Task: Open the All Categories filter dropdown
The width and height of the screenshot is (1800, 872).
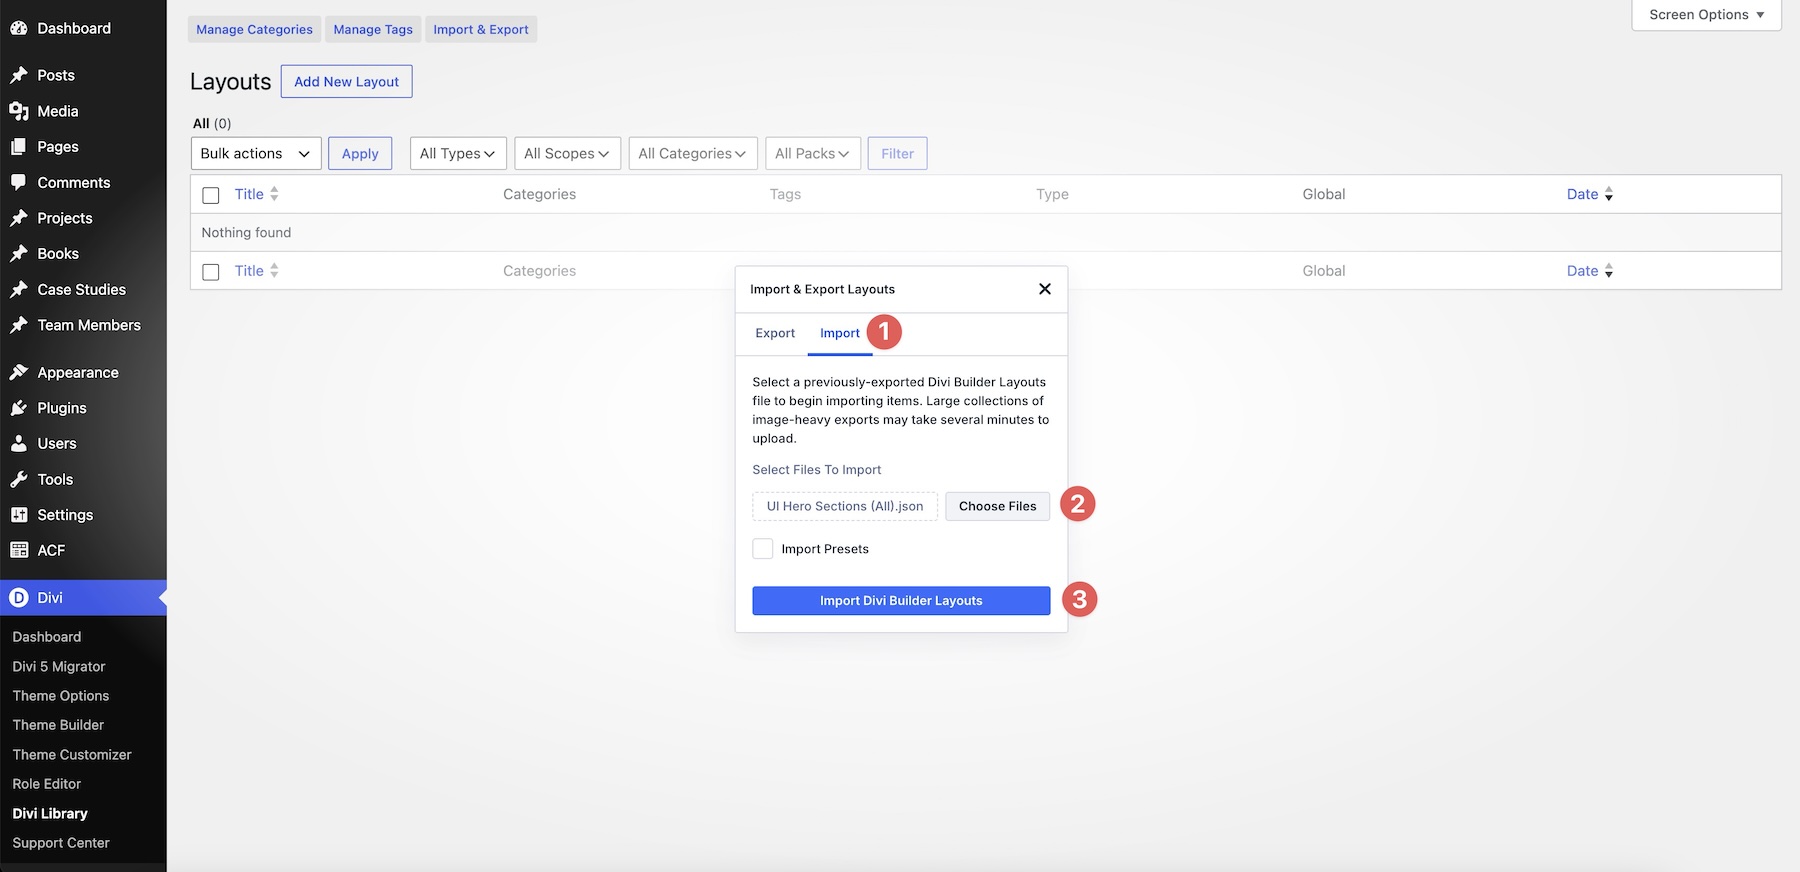Action: click(693, 153)
